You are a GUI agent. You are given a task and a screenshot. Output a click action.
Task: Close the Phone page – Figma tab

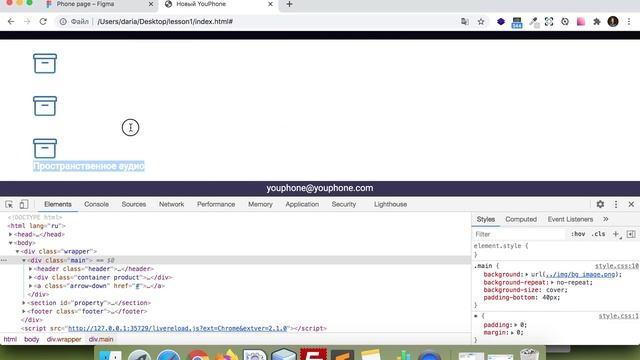pyautogui.click(x=151, y=4)
